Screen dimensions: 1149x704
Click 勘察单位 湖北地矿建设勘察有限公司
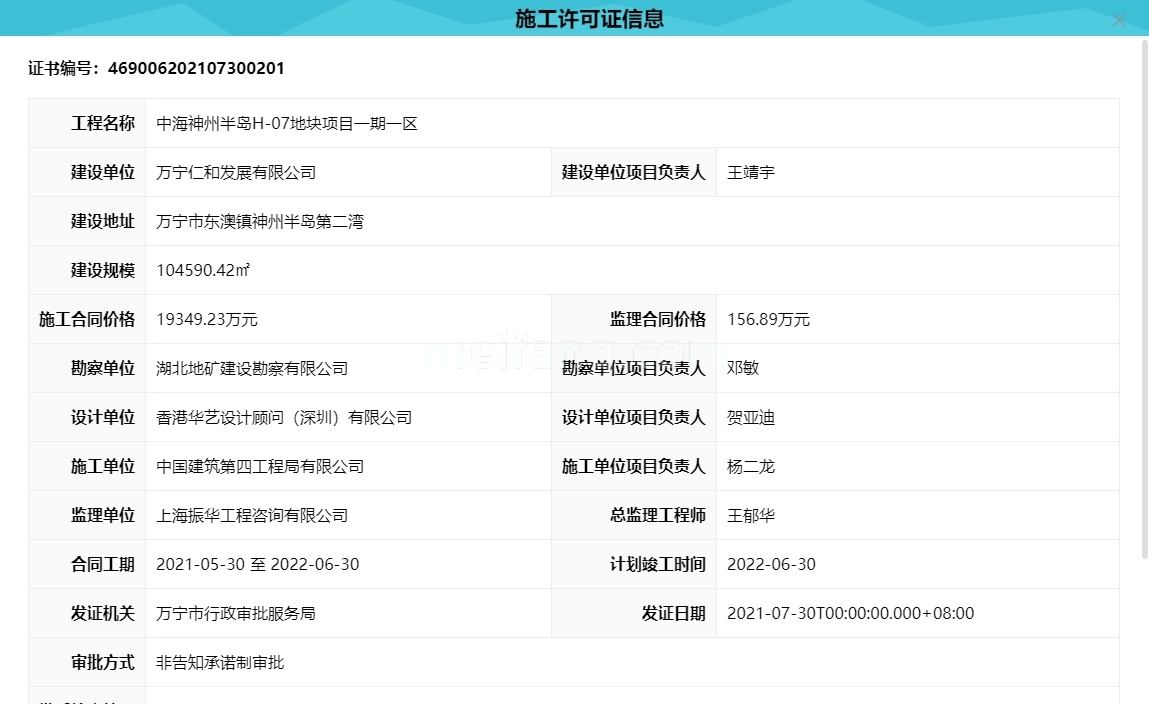(x=254, y=368)
